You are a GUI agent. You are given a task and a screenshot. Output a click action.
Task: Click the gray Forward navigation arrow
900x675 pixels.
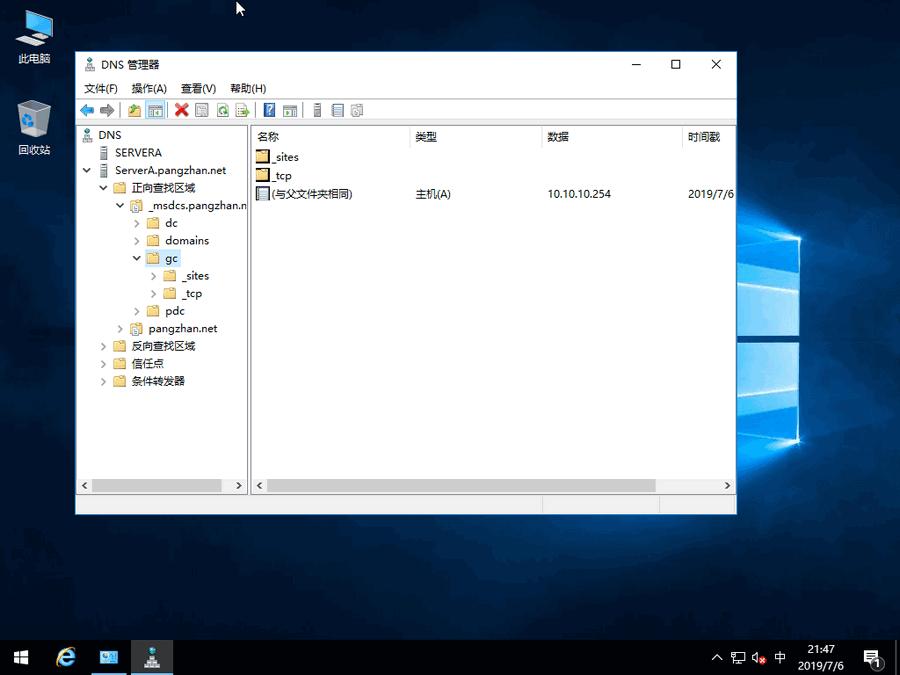tap(109, 110)
